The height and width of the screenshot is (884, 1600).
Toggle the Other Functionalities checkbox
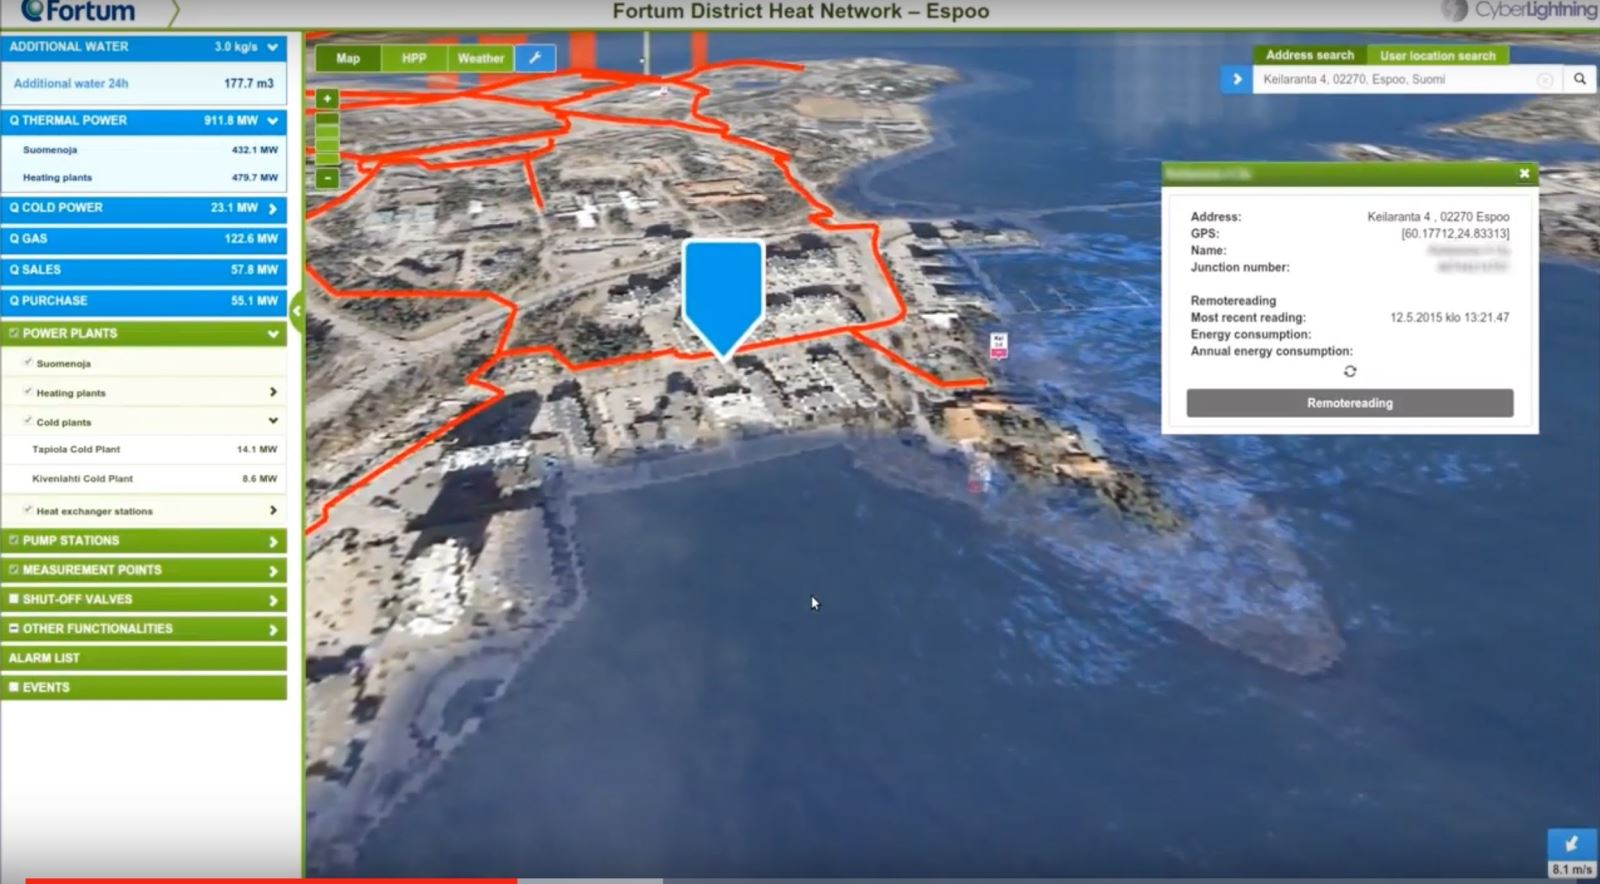[14, 628]
